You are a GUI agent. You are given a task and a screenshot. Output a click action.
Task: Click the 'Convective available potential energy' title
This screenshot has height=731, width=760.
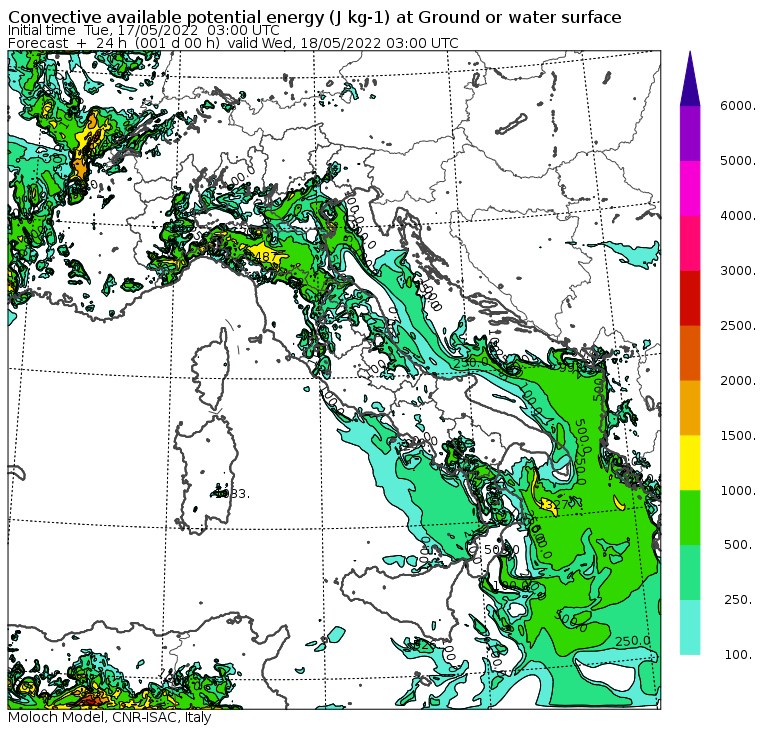315,17
